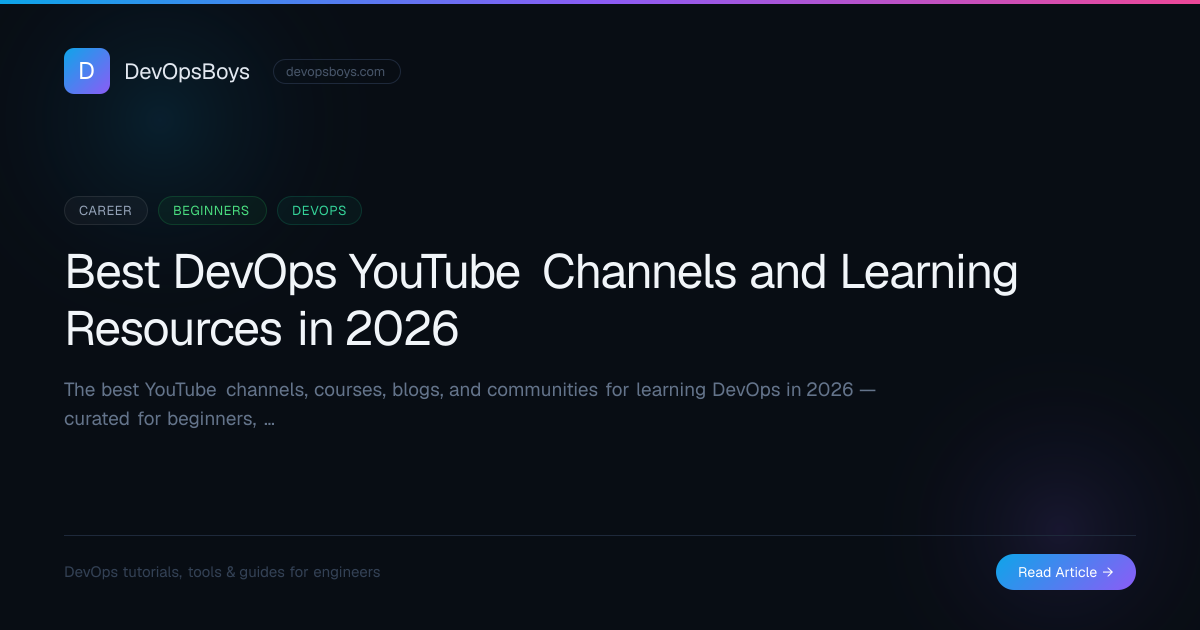This screenshot has width=1200, height=630.
Task: Select the DEVOPS tag
Action: pos(319,211)
